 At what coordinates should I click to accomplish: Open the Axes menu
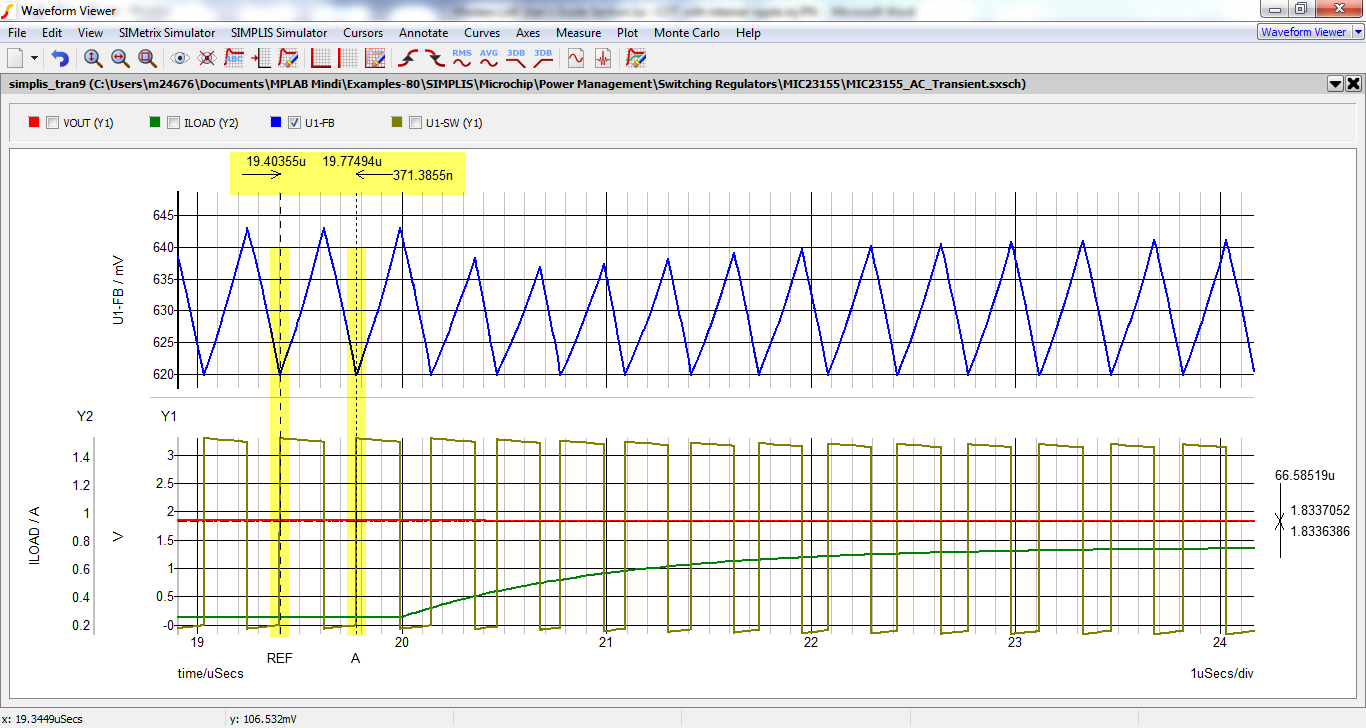pyautogui.click(x=528, y=33)
